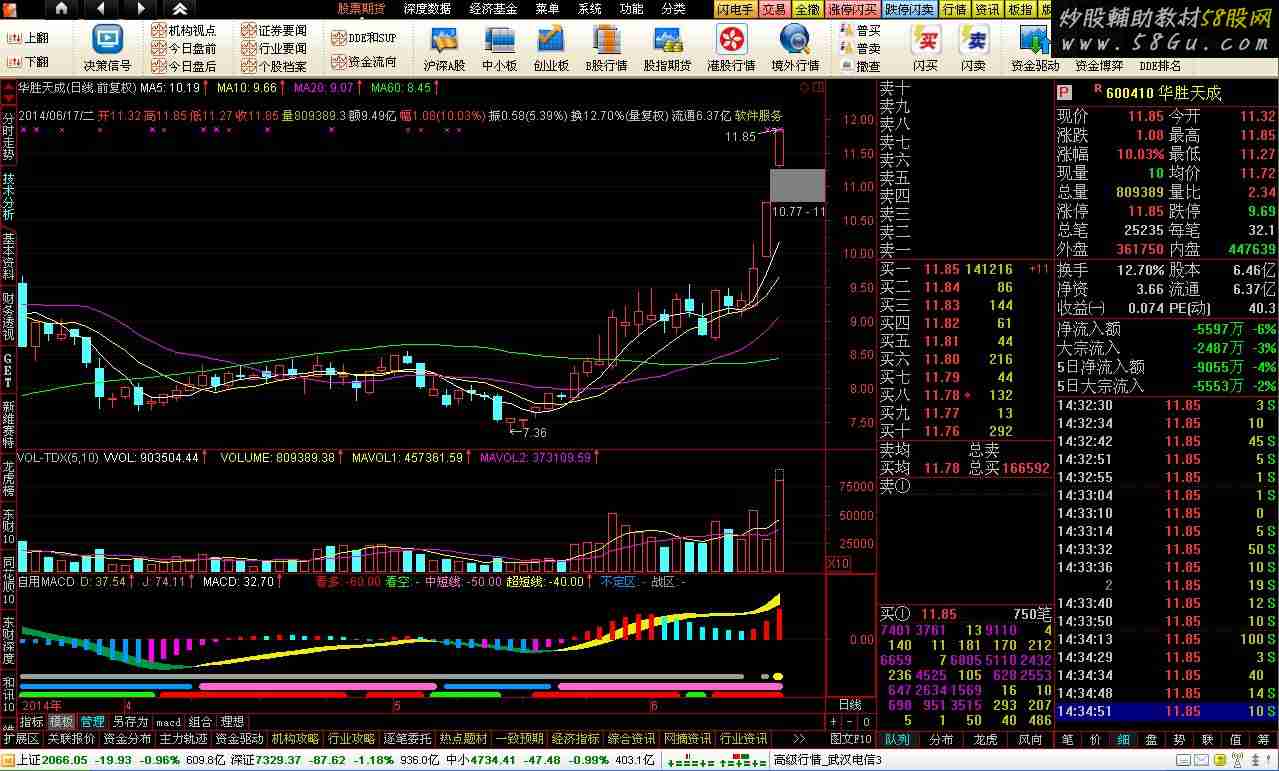
Task: Click stock name 600410 华胜天成
Action: [x=1163, y=92]
